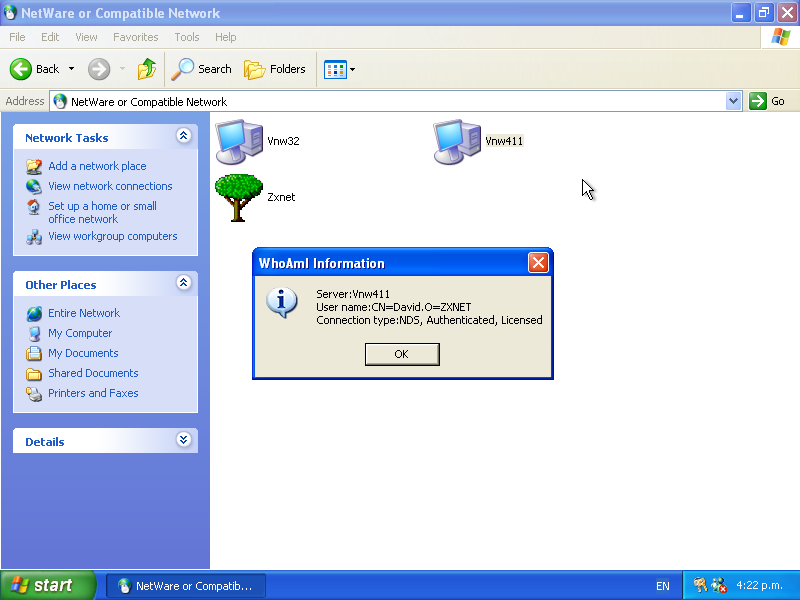This screenshot has height=600, width=800.
Task: Expand the Details panel
Action: (x=184, y=440)
